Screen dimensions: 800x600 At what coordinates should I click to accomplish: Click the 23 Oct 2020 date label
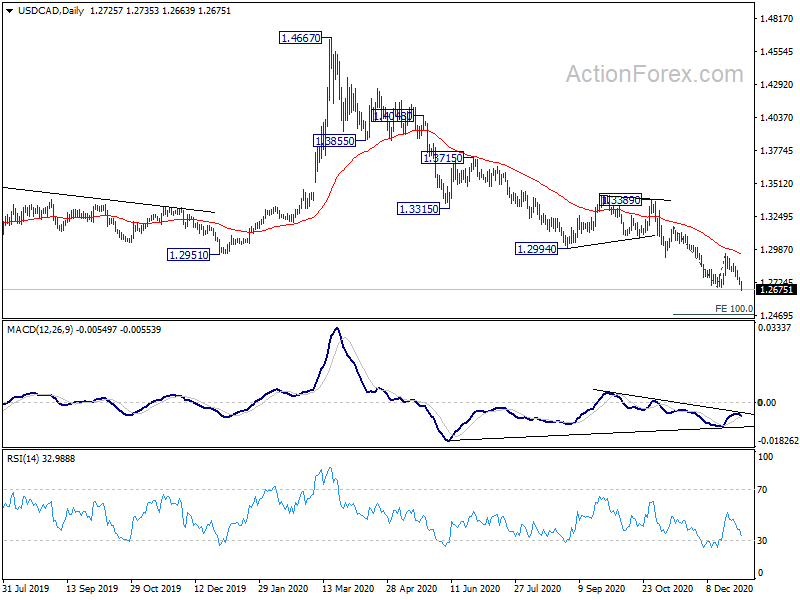(667, 588)
